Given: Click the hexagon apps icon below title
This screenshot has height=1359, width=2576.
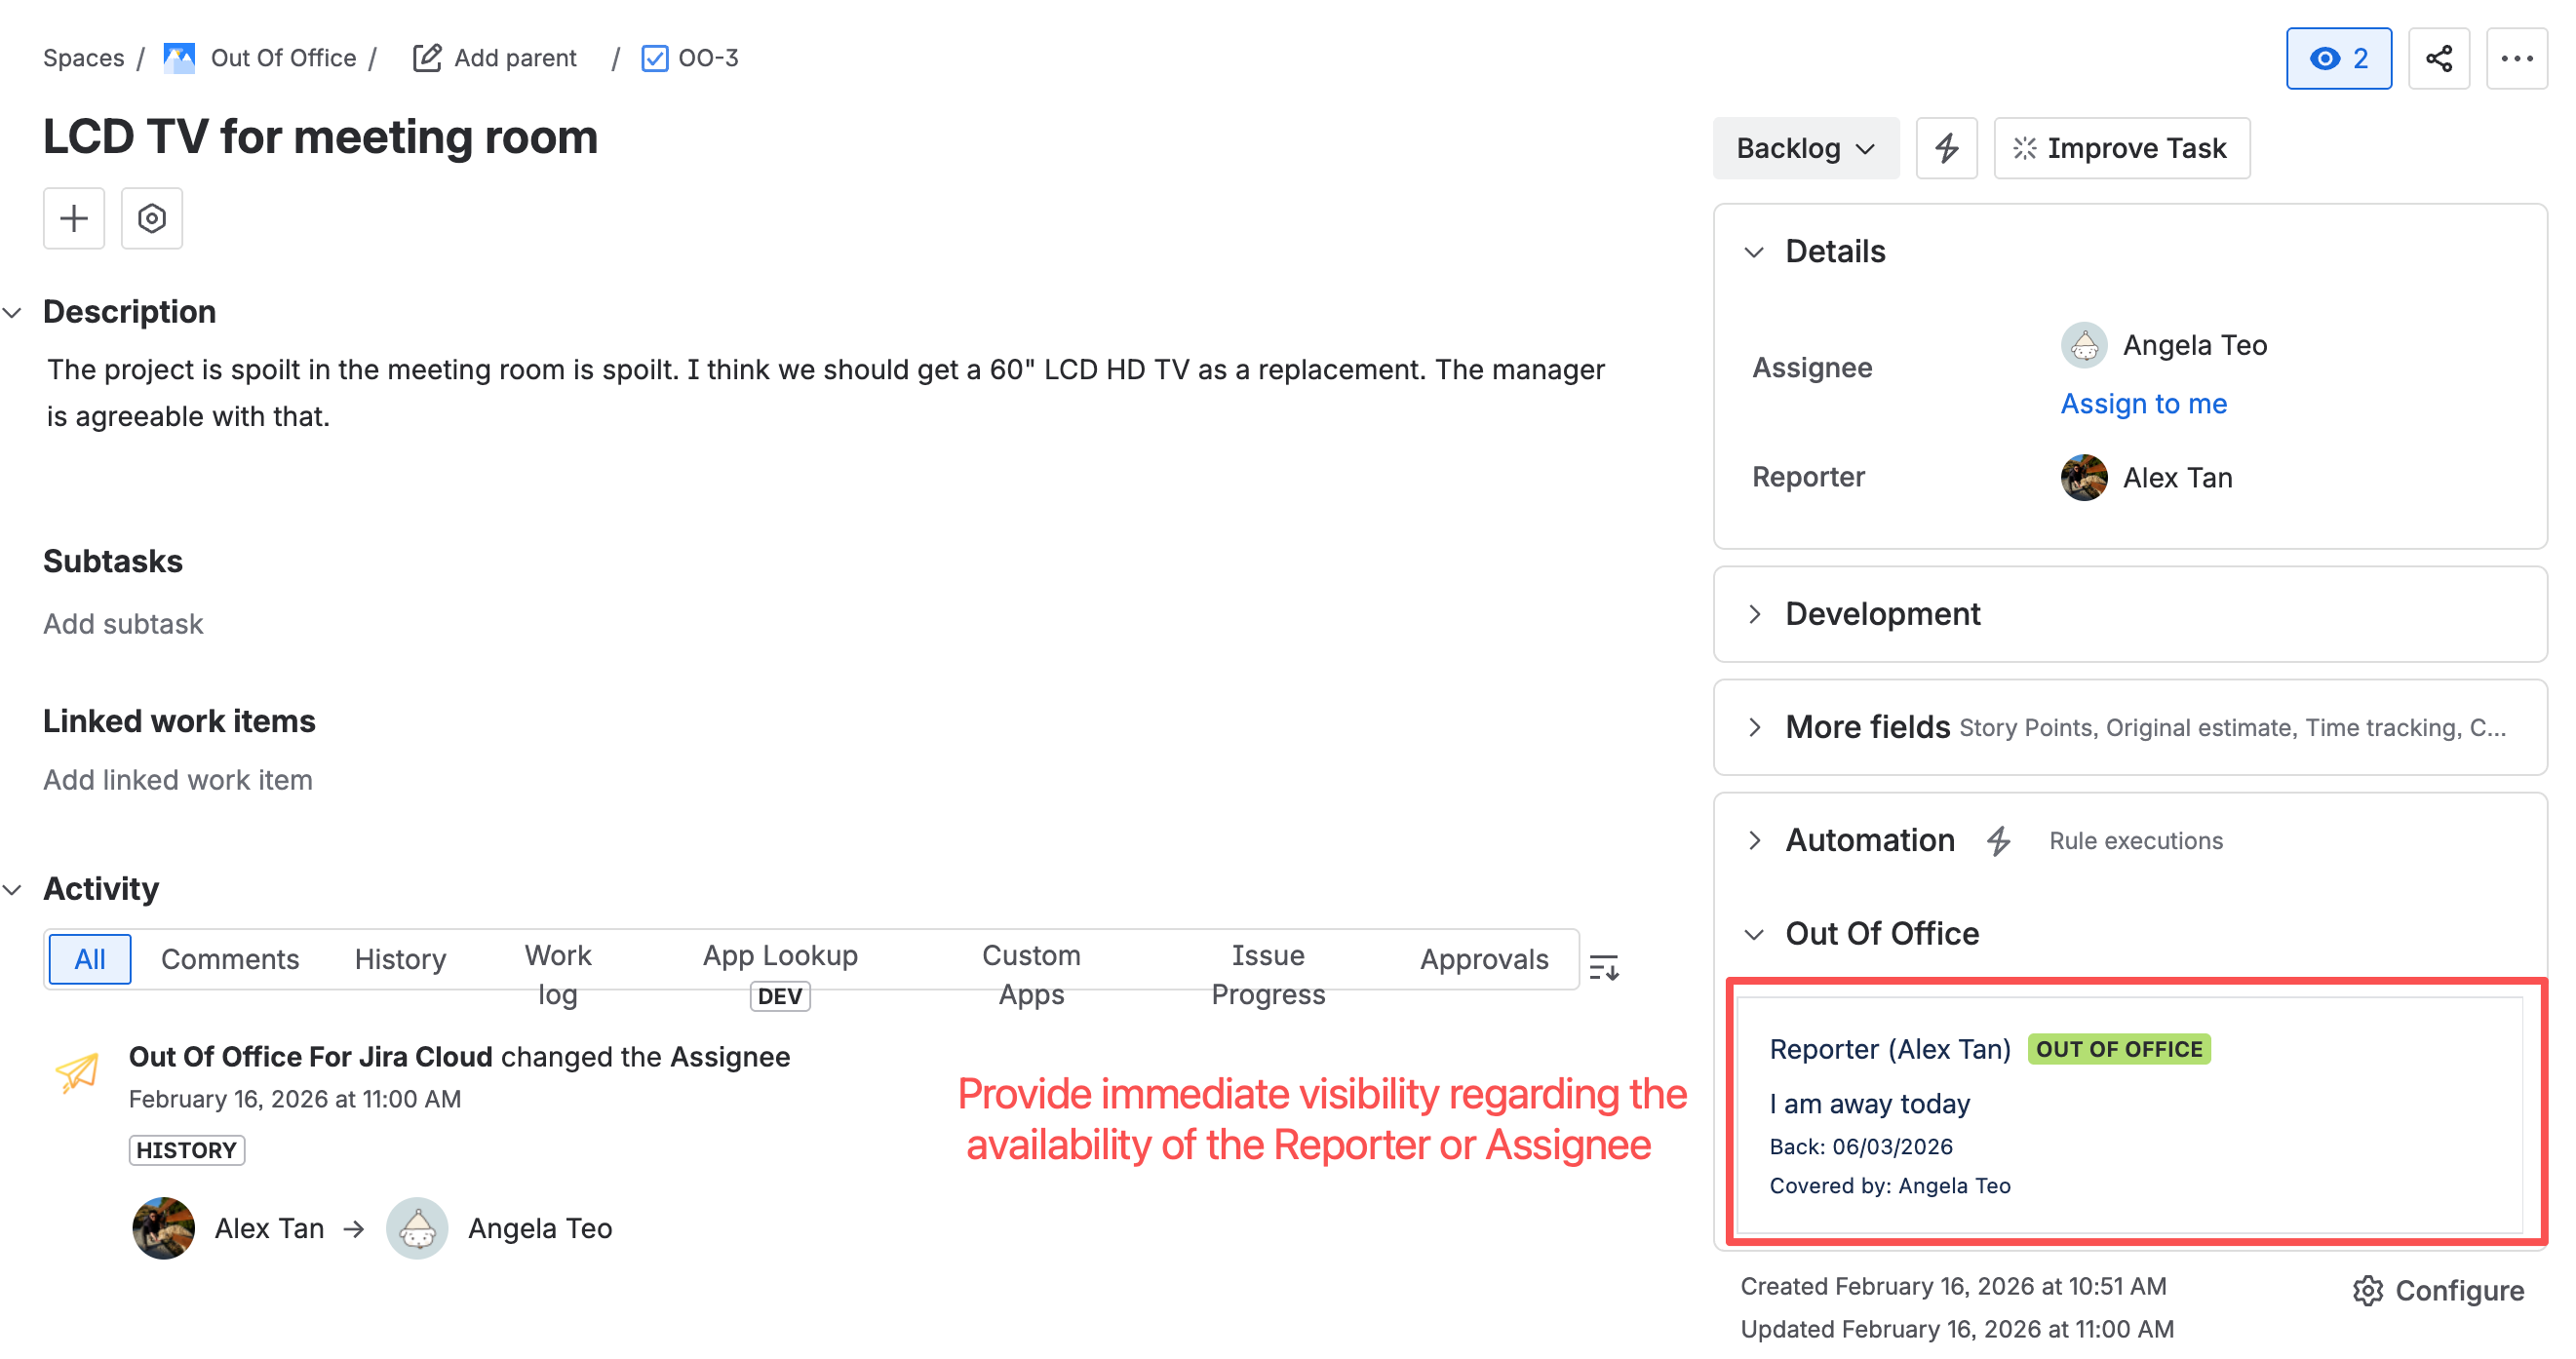Looking at the screenshot, I should tap(151, 218).
